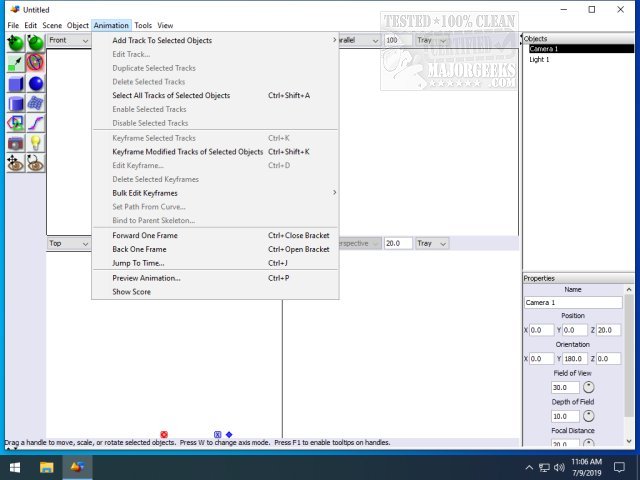Click the blue X handle marker
This screenshot has height=480, width=640.
click(x=218, y=435)
